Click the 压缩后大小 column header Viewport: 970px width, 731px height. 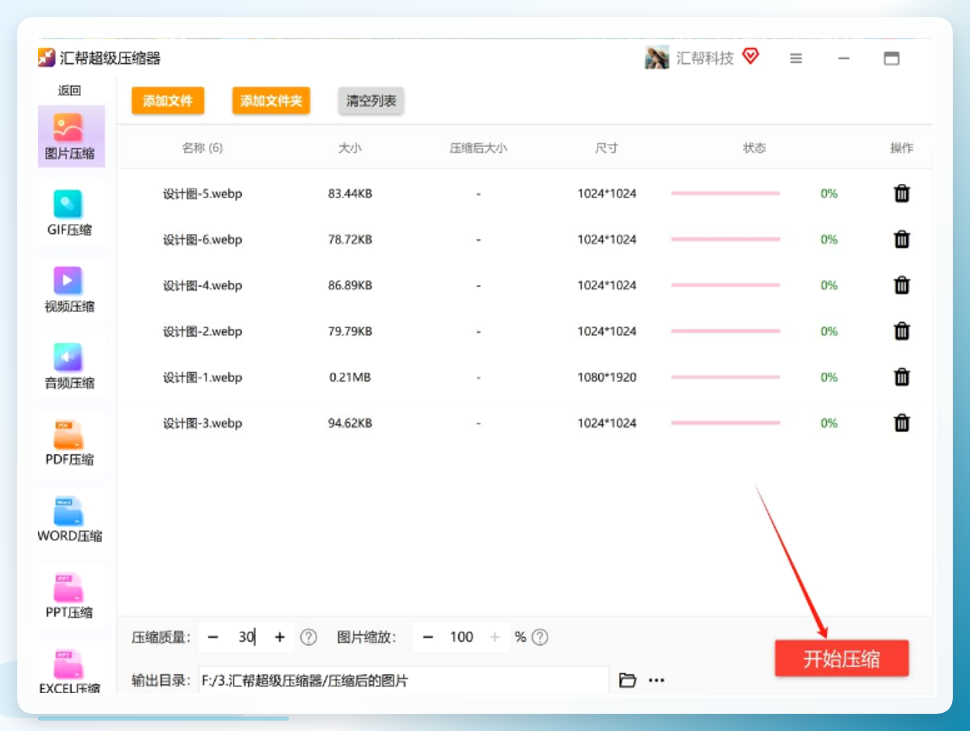(478, 148)
